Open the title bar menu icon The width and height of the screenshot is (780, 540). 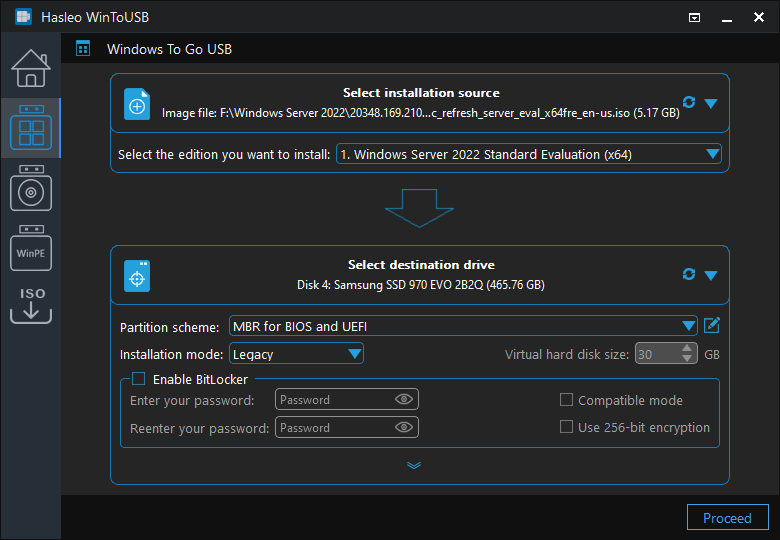[694, 18]
